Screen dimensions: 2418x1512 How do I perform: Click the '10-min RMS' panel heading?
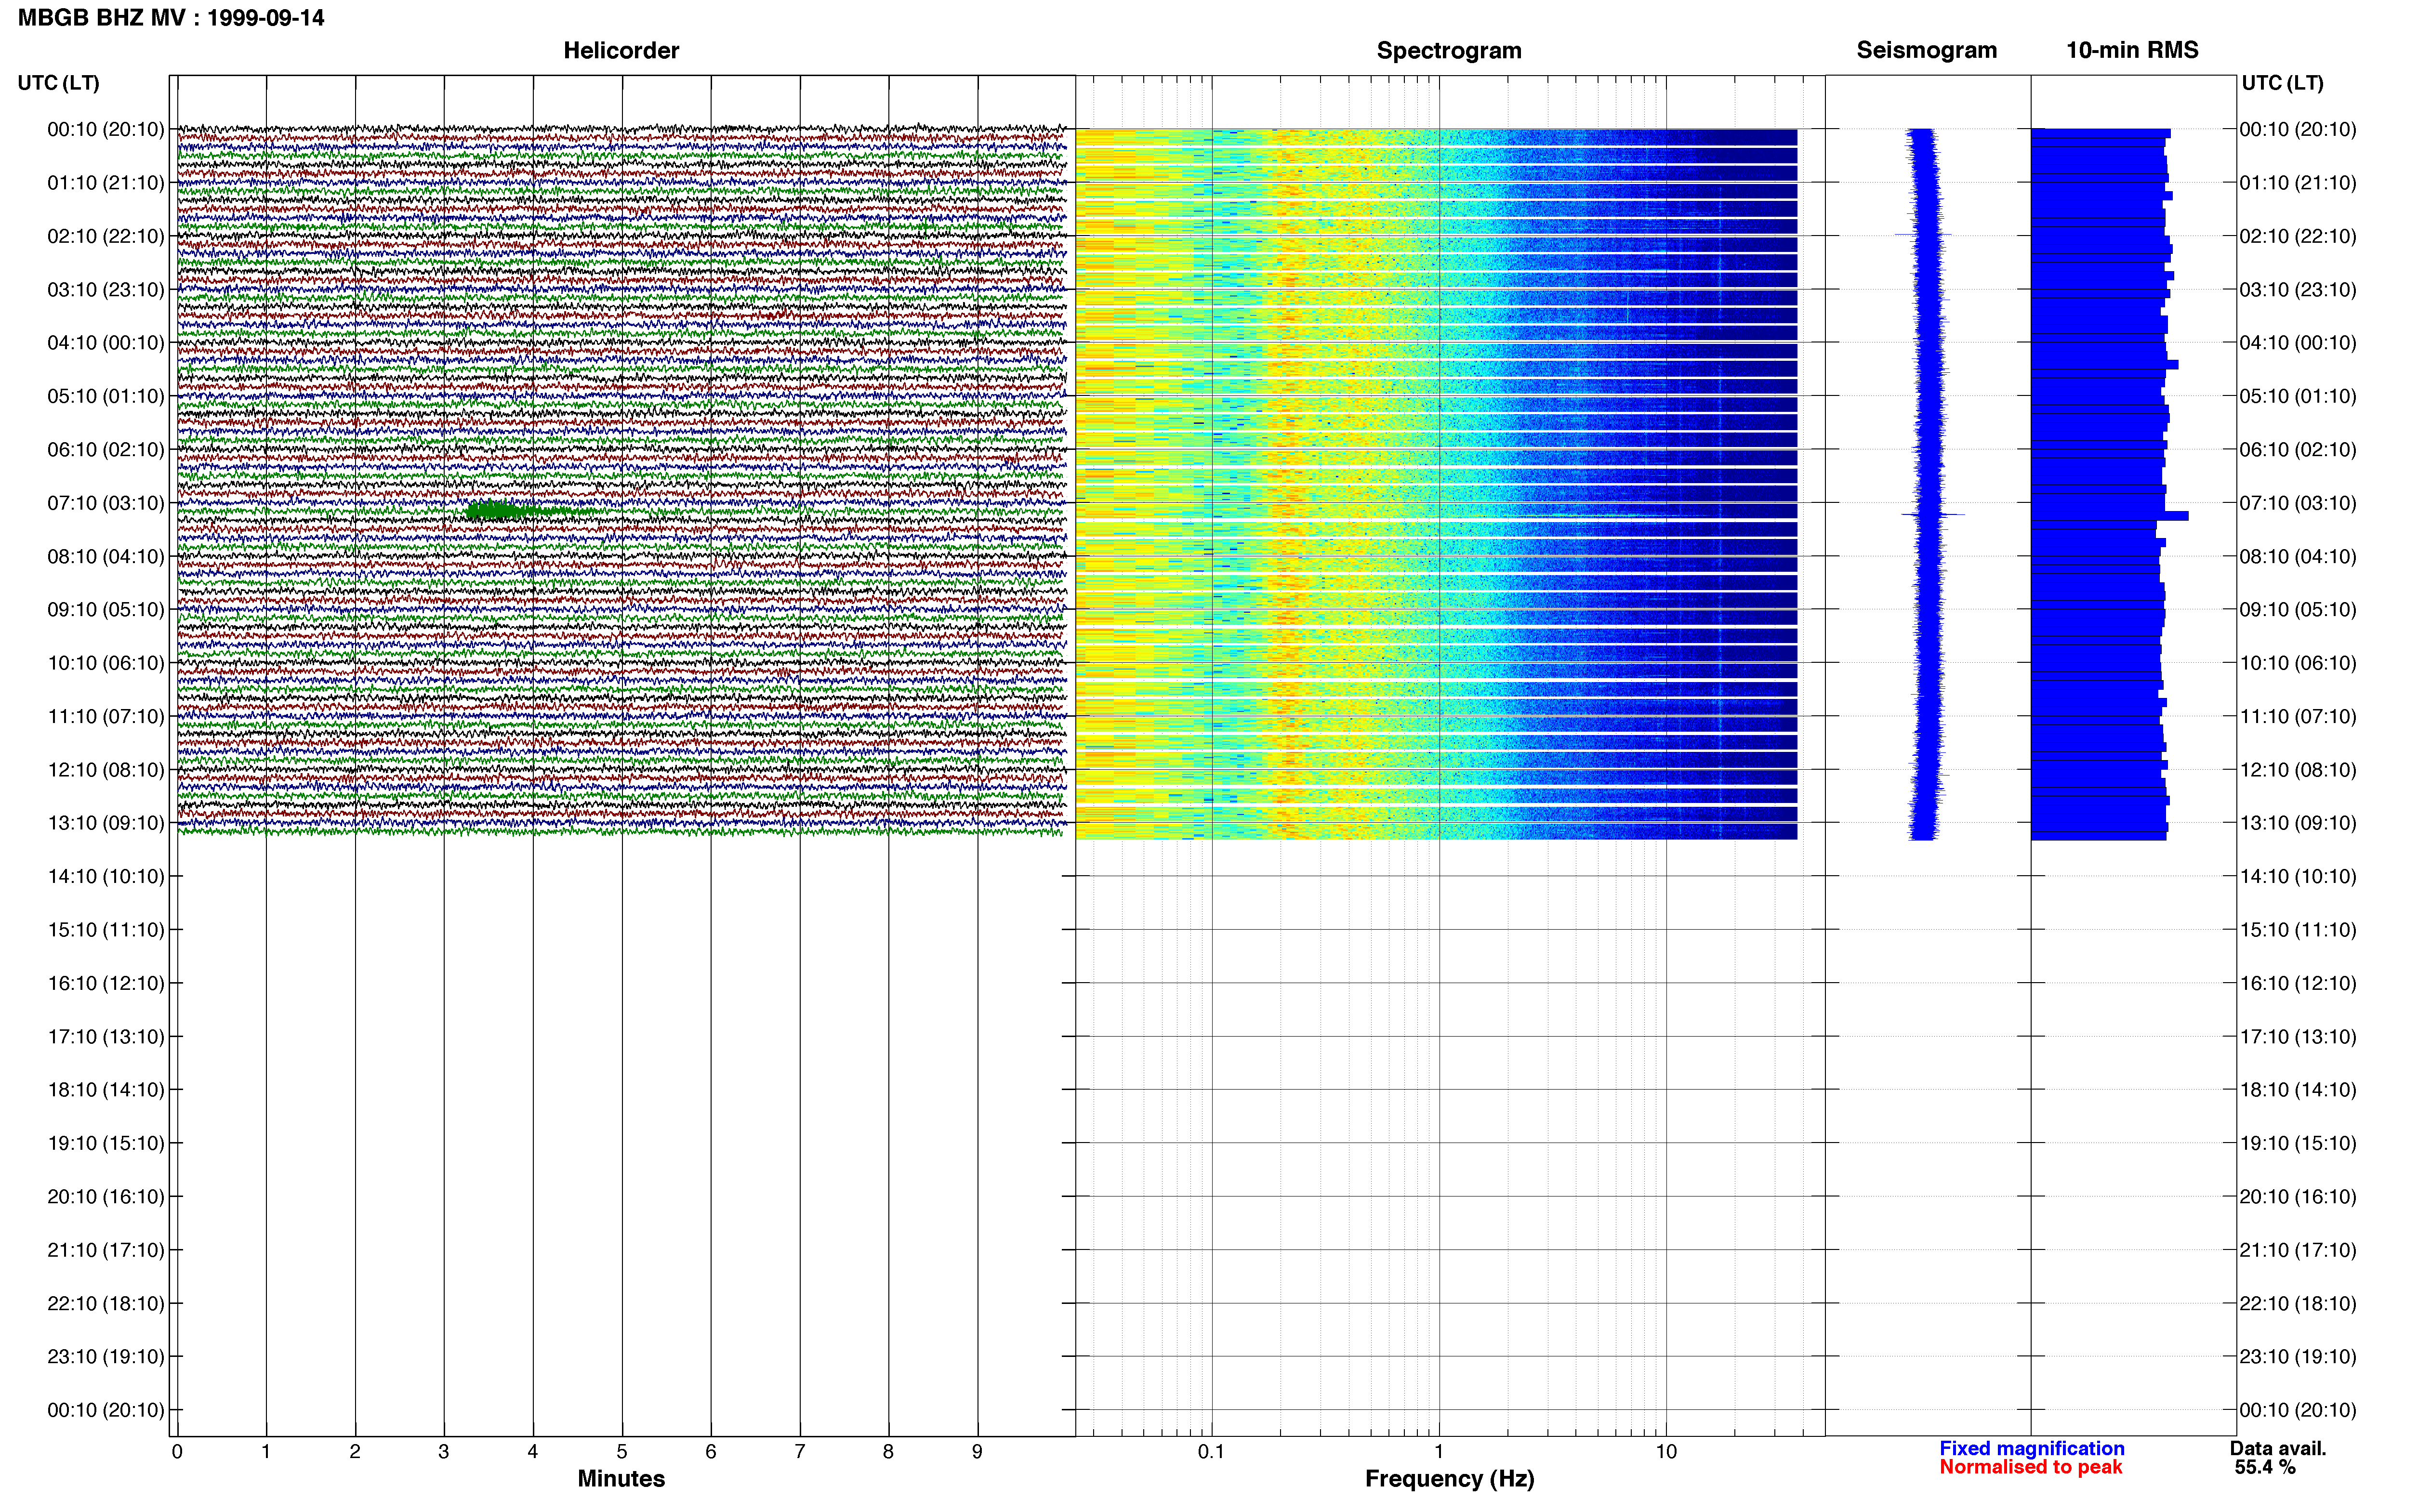pos(2132,50)
